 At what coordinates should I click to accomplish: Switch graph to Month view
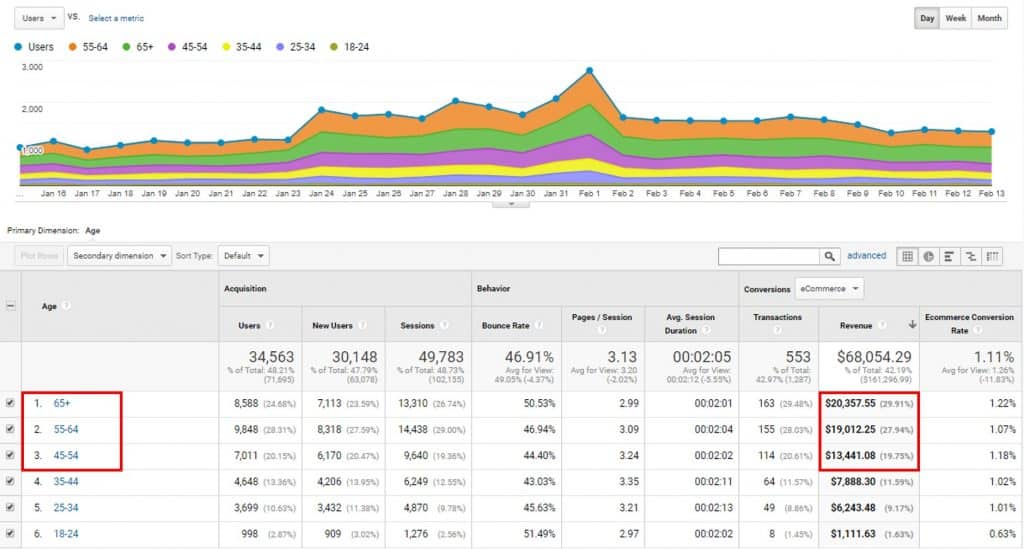989,18
